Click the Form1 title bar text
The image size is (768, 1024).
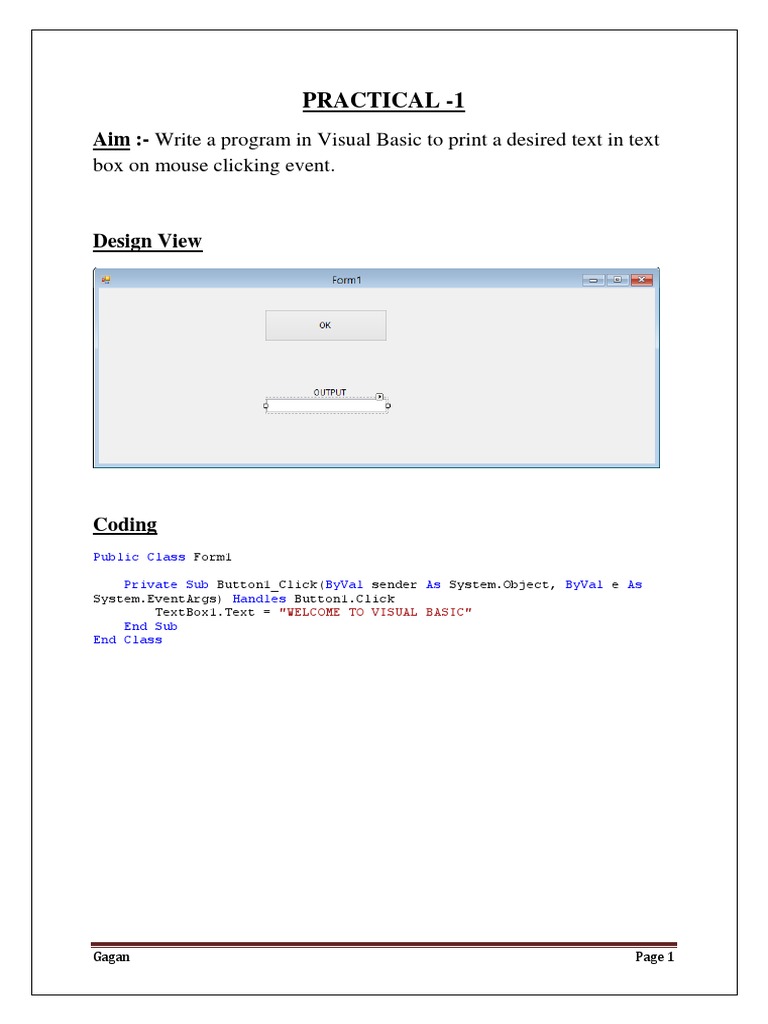pyautogui.click(x=346, y=280)
